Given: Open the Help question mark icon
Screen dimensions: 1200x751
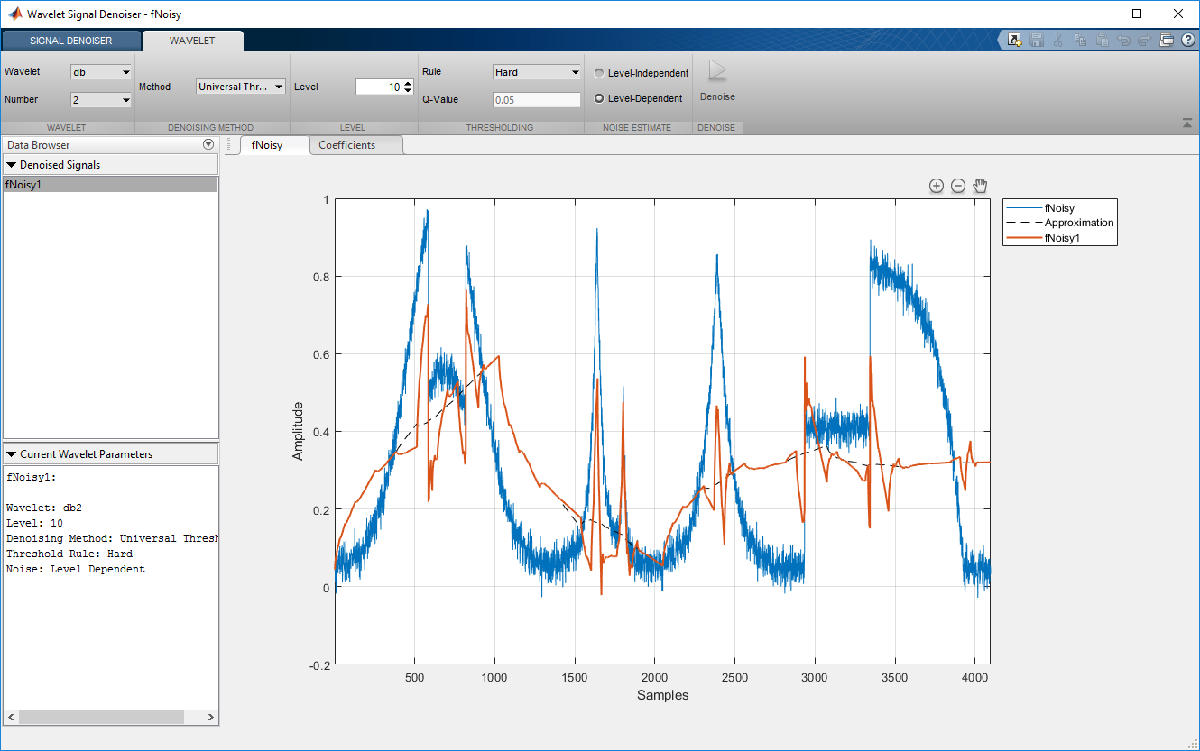Looking at the screenshot, I should [1187, 41].
